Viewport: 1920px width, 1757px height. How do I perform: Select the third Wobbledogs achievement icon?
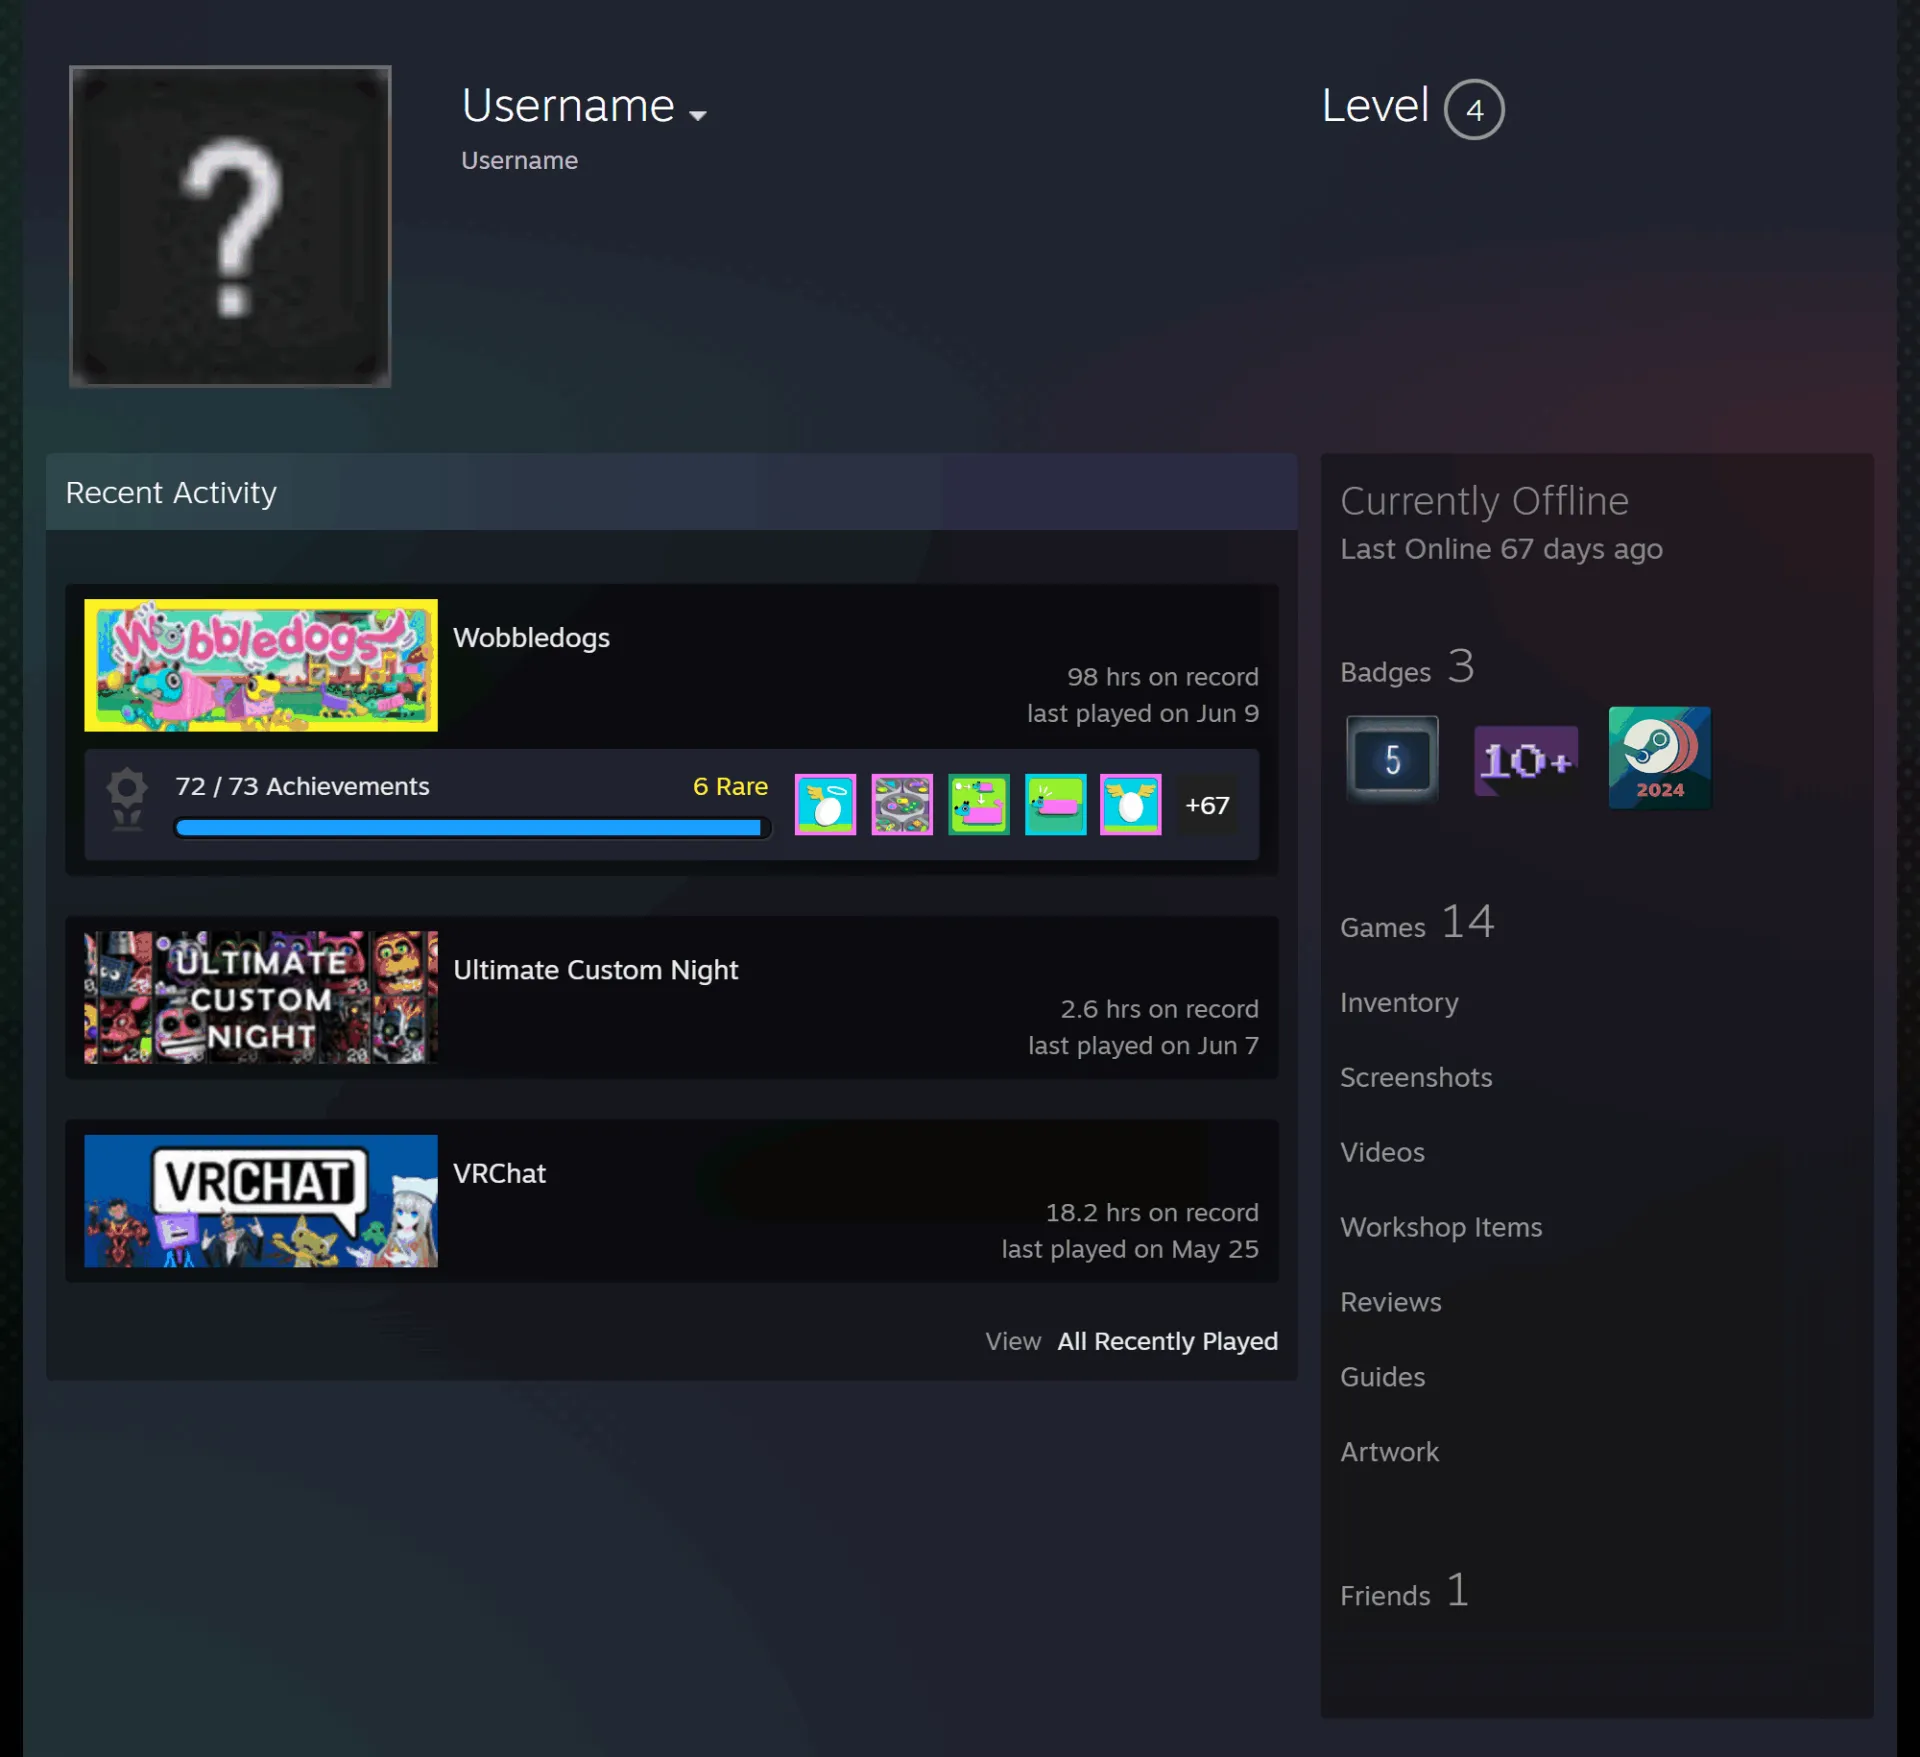click(979, 804)
